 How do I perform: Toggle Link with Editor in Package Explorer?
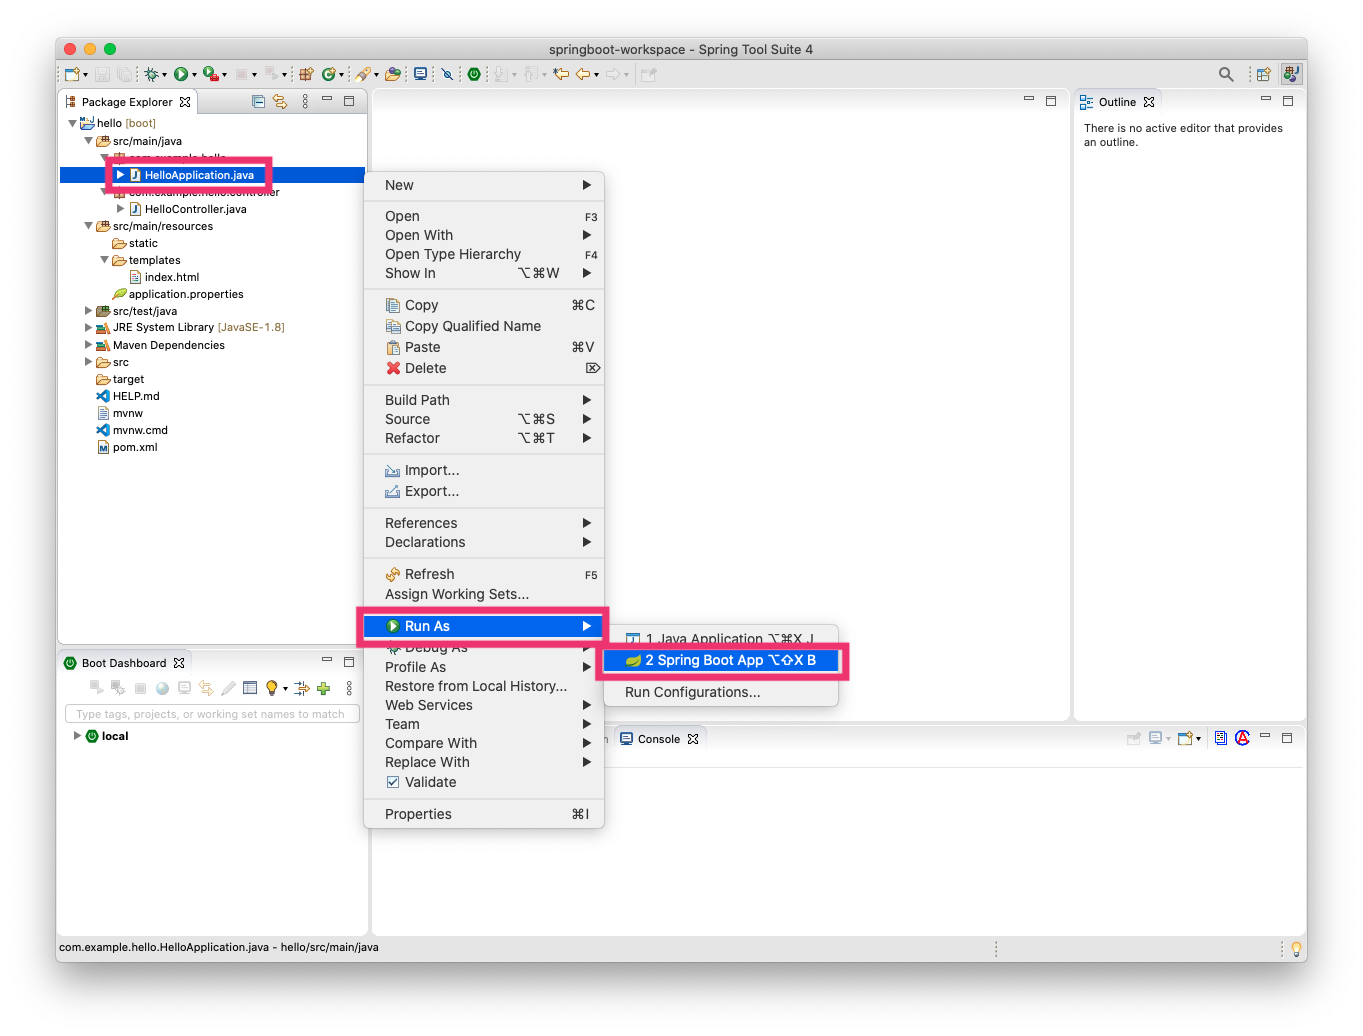(280, 101)
